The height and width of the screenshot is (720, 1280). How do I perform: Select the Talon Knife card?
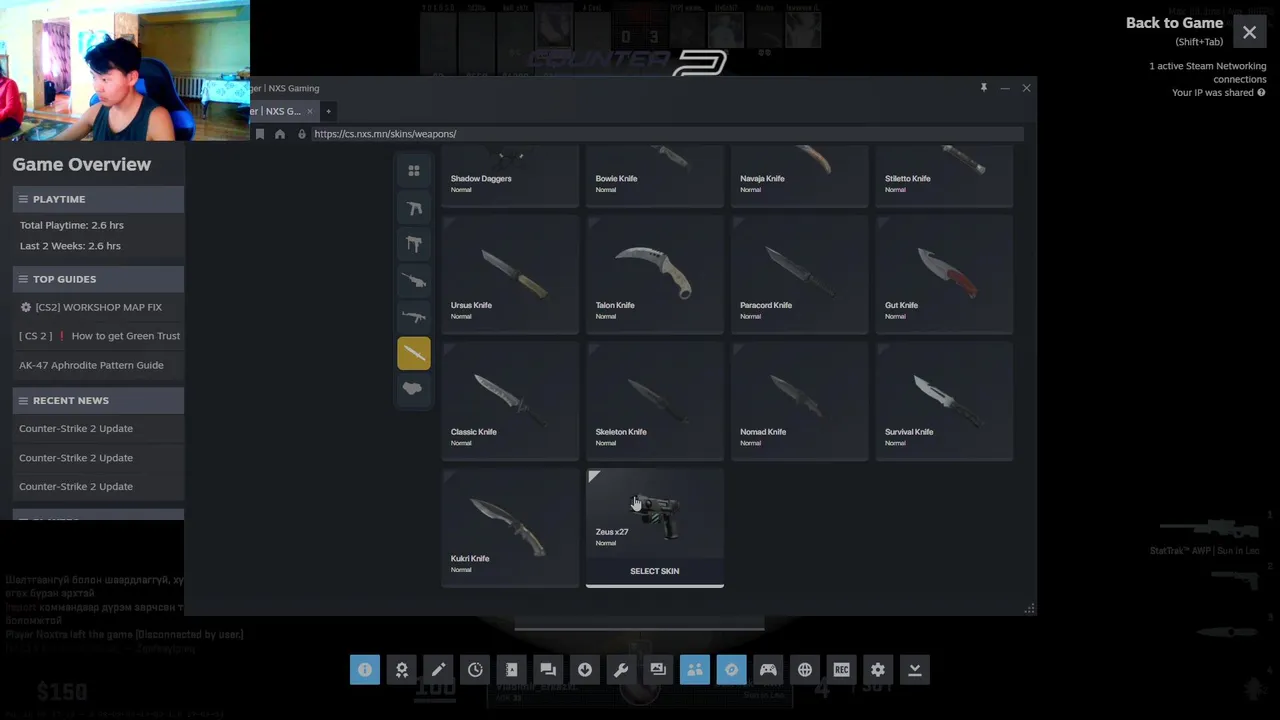(655, 274)
